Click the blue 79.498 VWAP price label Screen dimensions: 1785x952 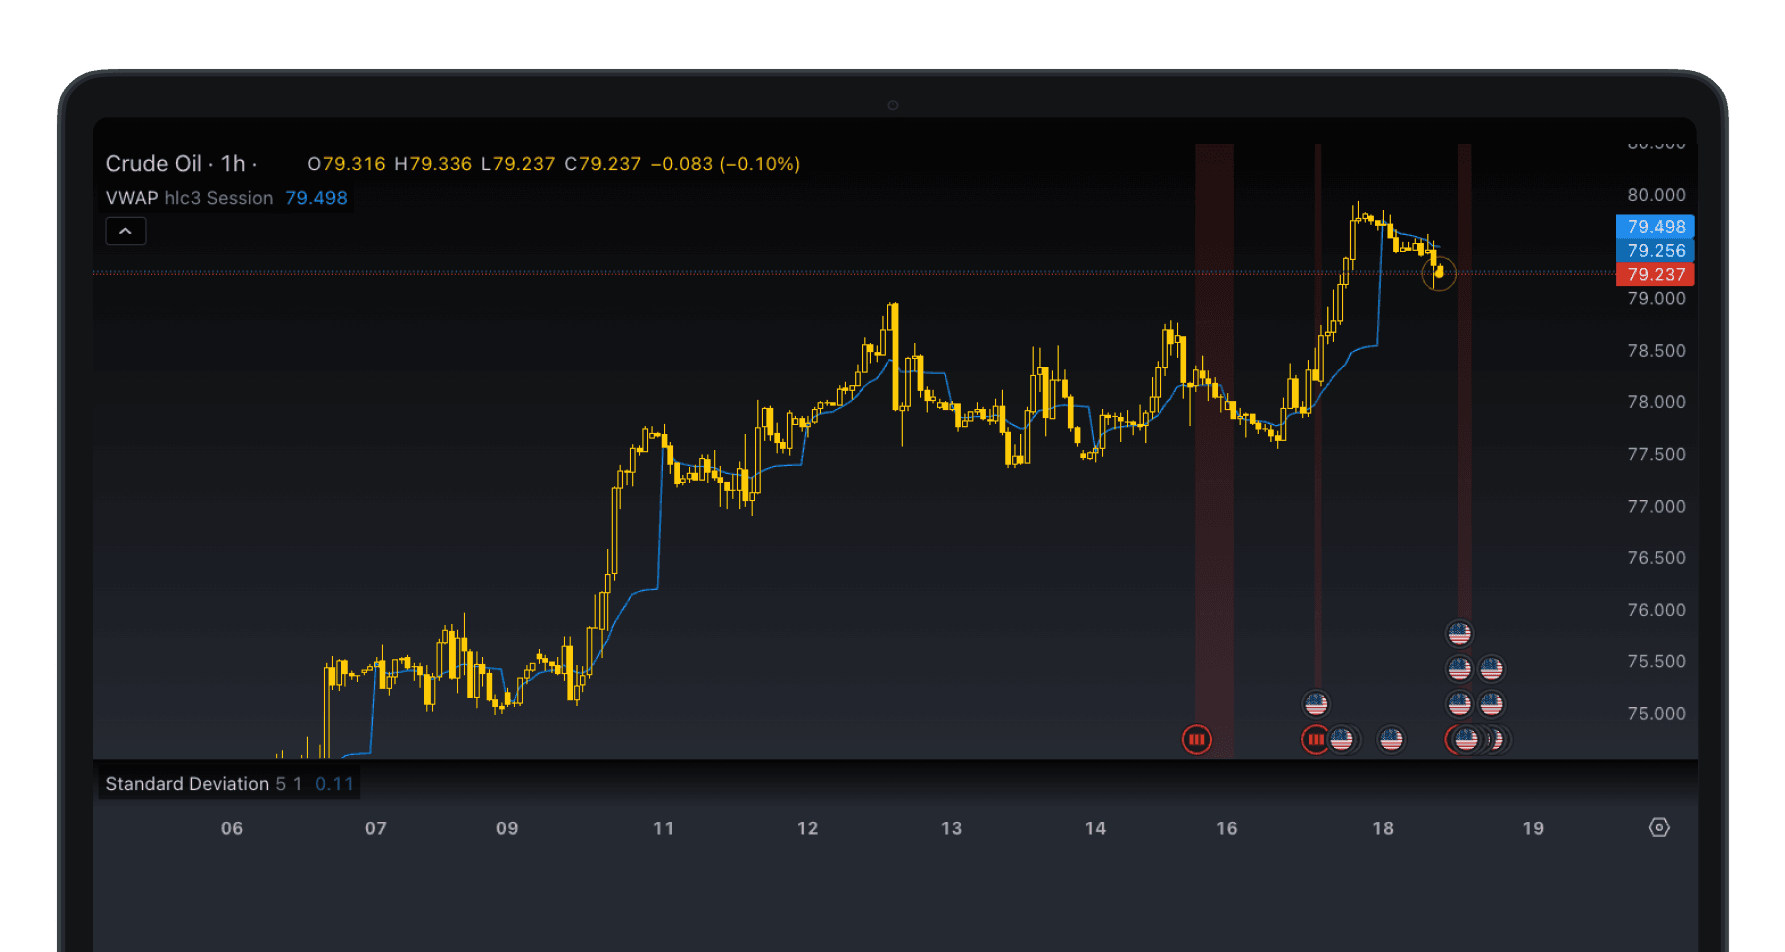pyautogui.click(x=1656, y=227)
